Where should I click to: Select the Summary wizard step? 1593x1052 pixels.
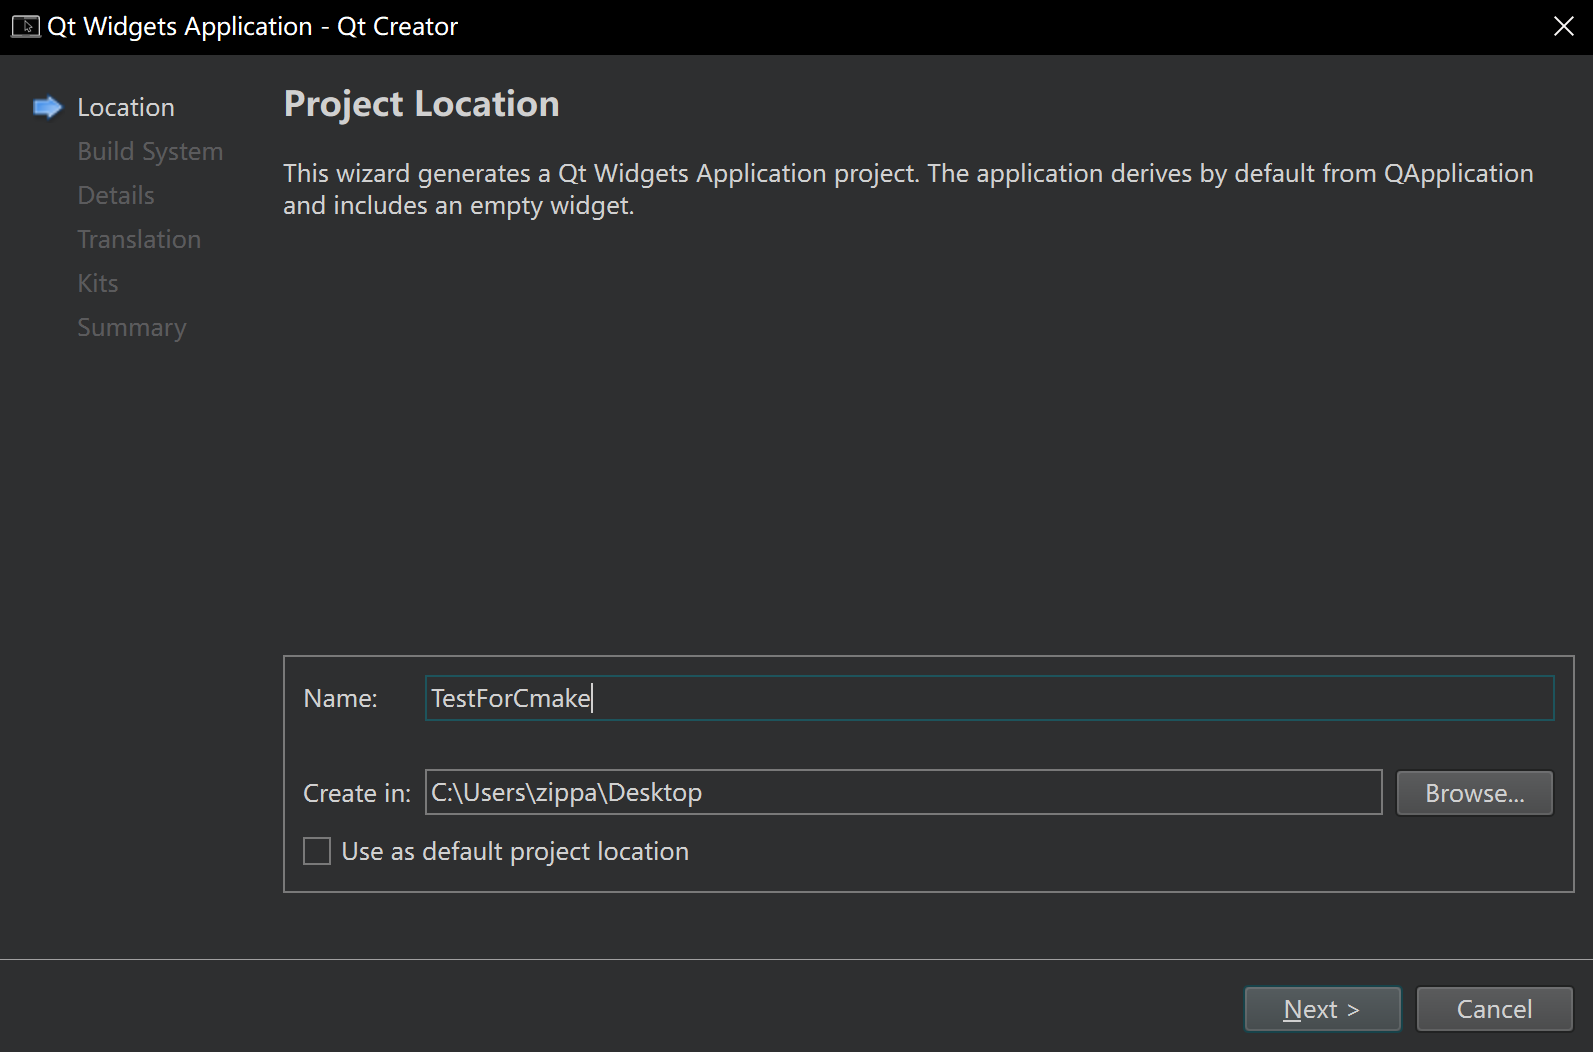click(x=132, y=327)
